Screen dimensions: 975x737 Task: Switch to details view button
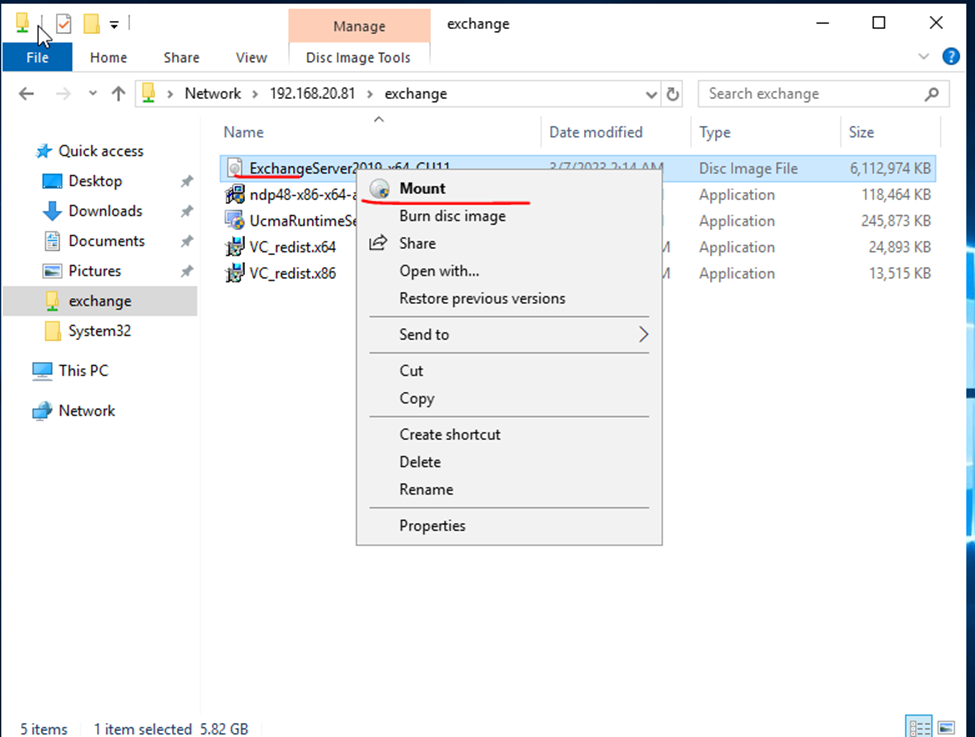click(917, 728)
